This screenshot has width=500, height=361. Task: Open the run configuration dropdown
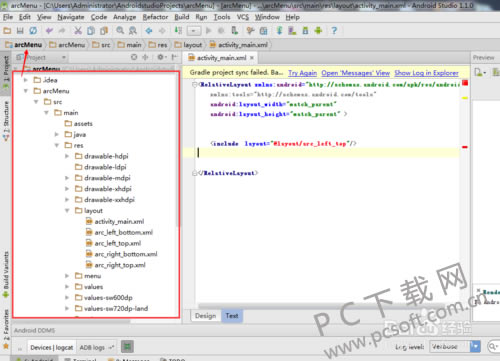[194, 31]
